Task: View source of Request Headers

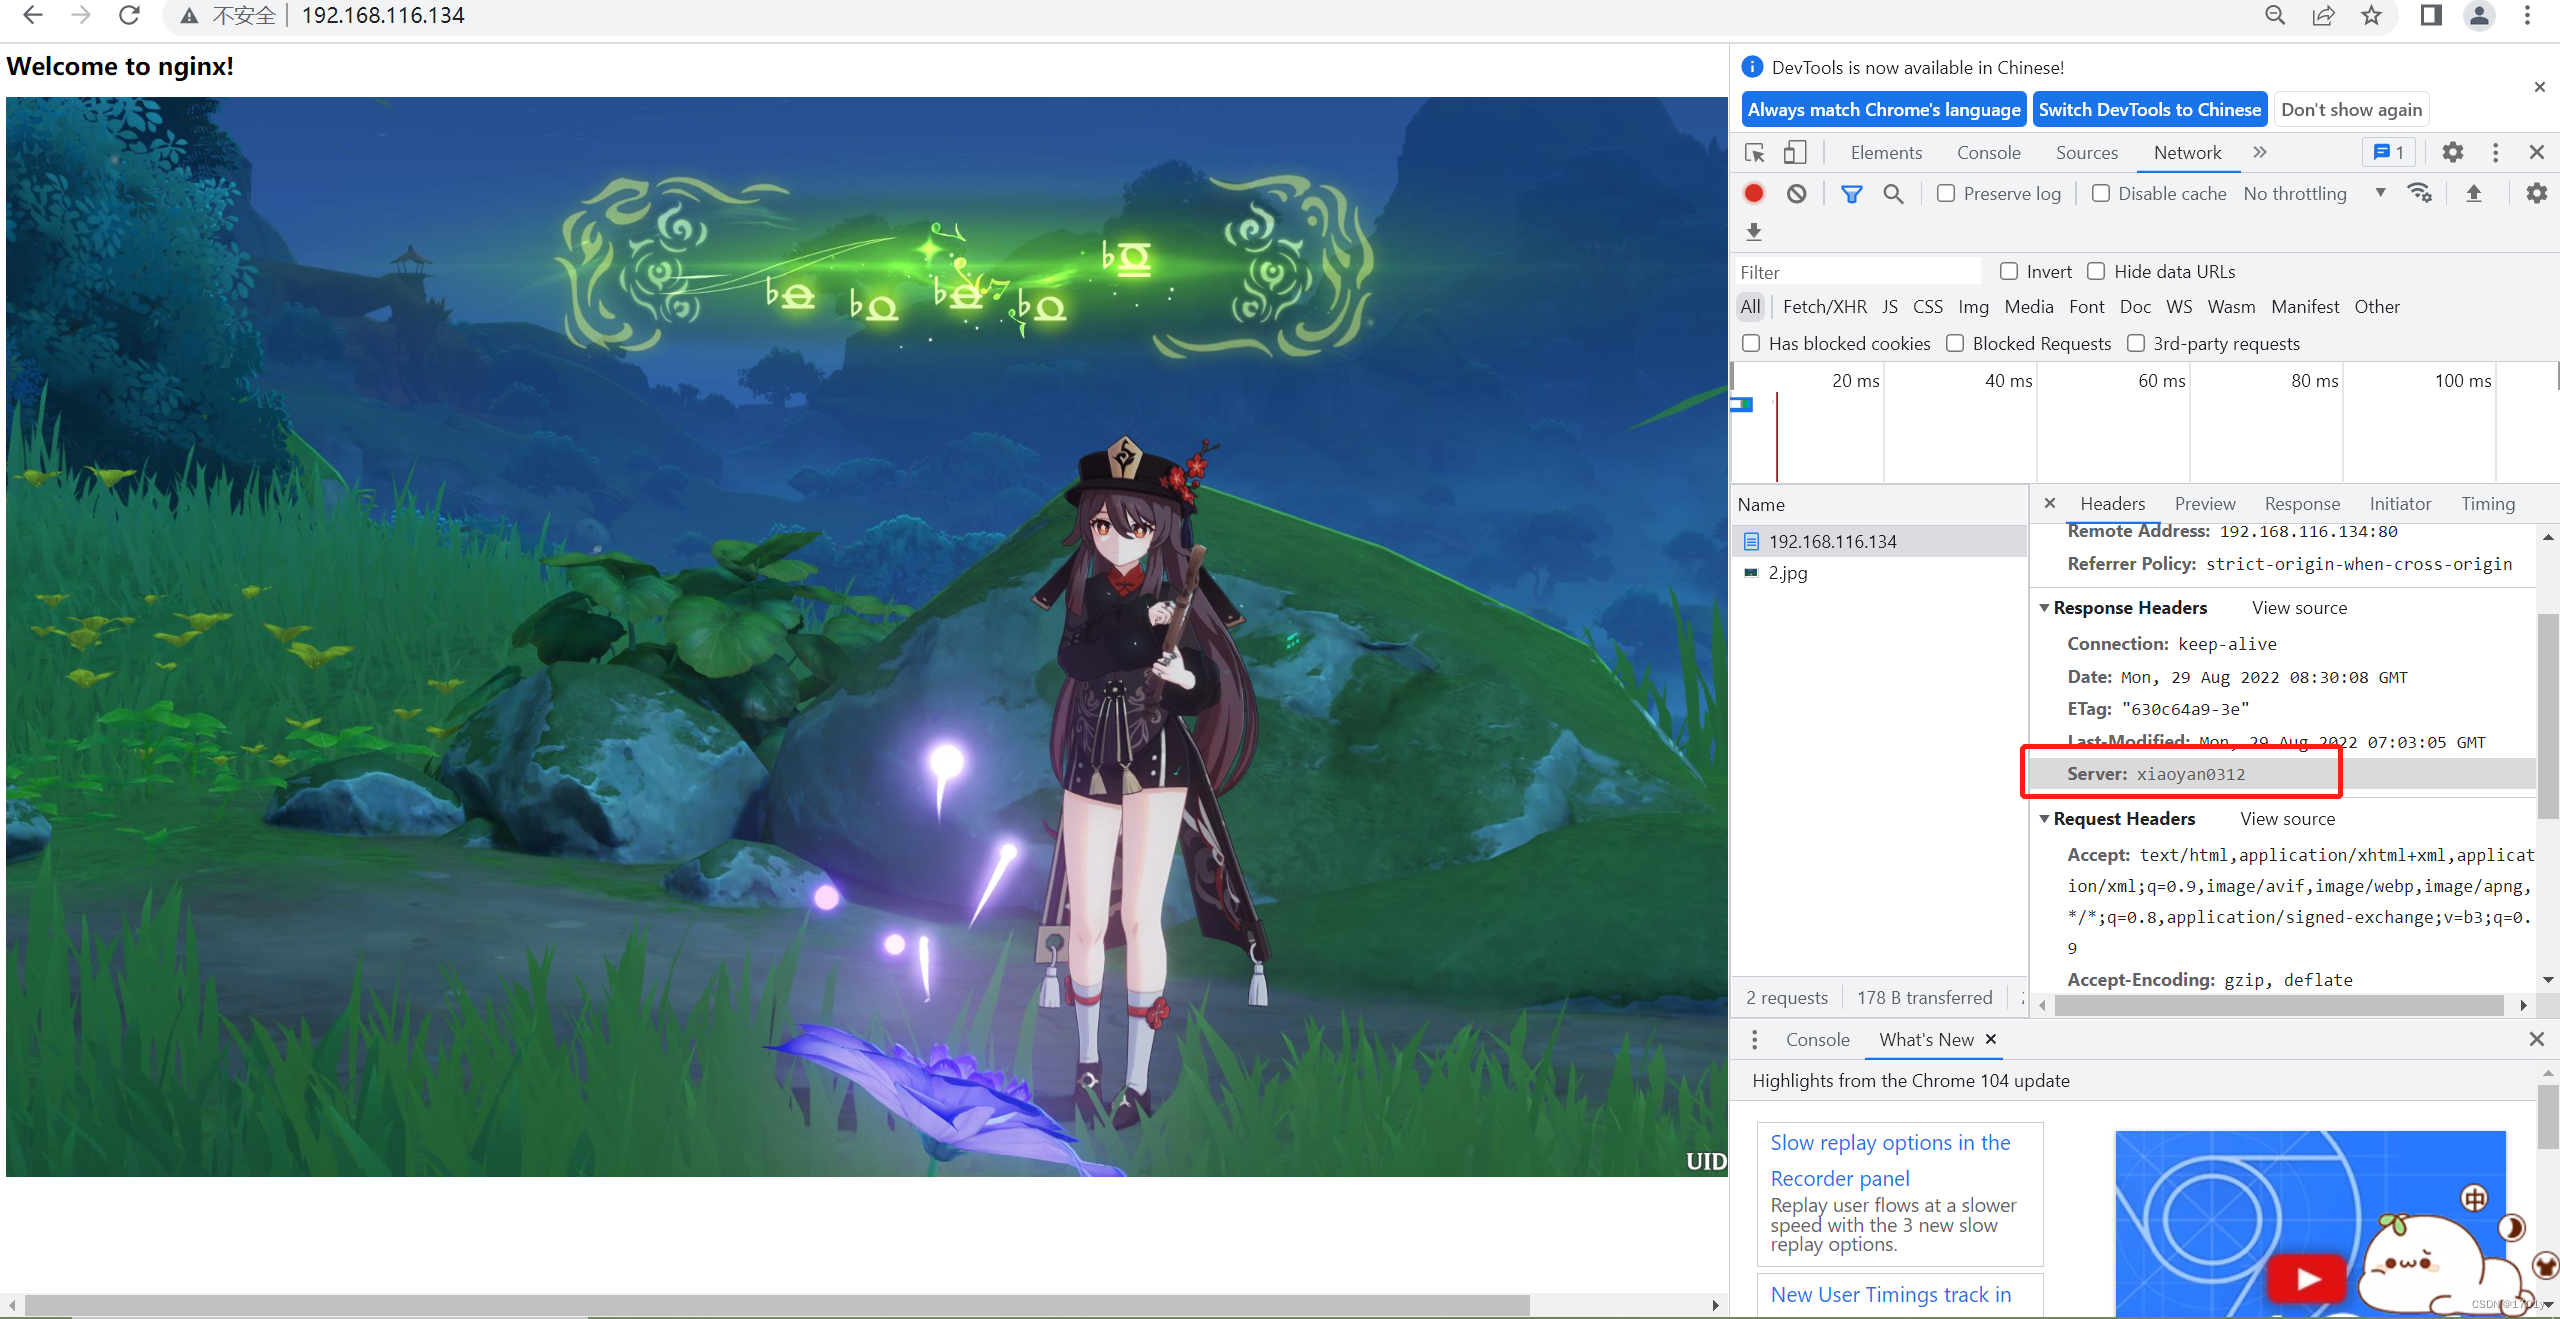Action: (x=2287, y=819)
